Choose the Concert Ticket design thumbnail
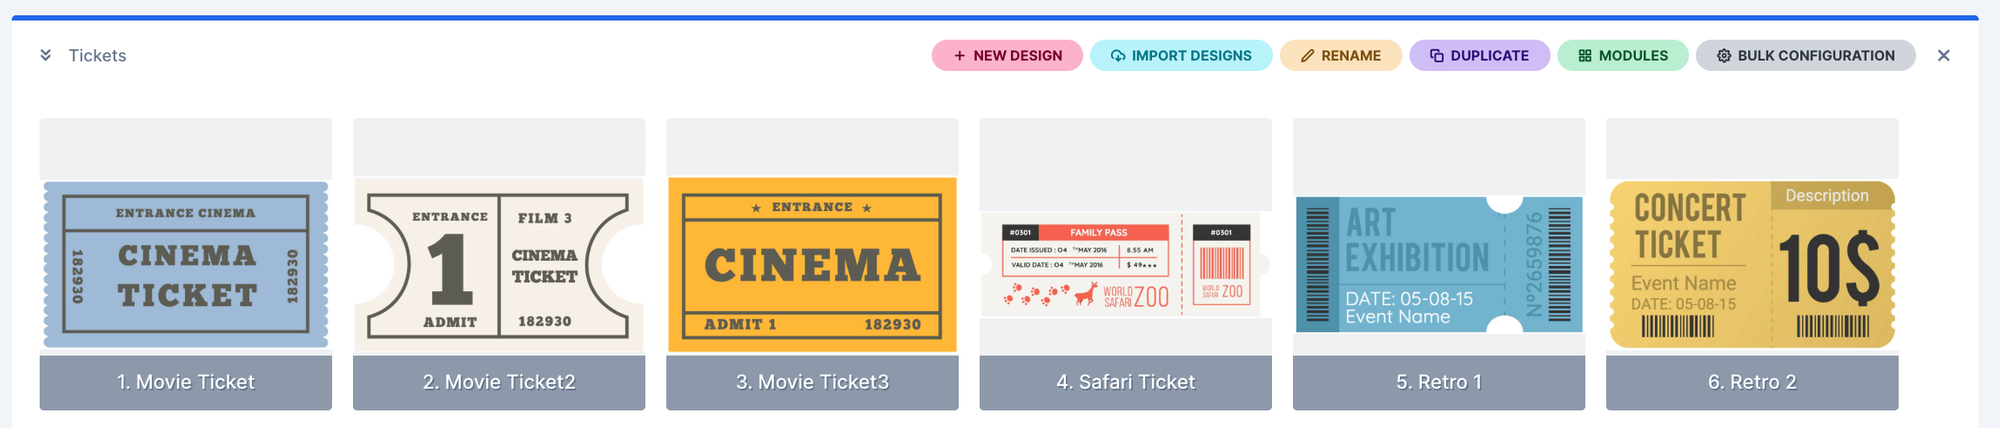2000x428 pixels. 1752,265
